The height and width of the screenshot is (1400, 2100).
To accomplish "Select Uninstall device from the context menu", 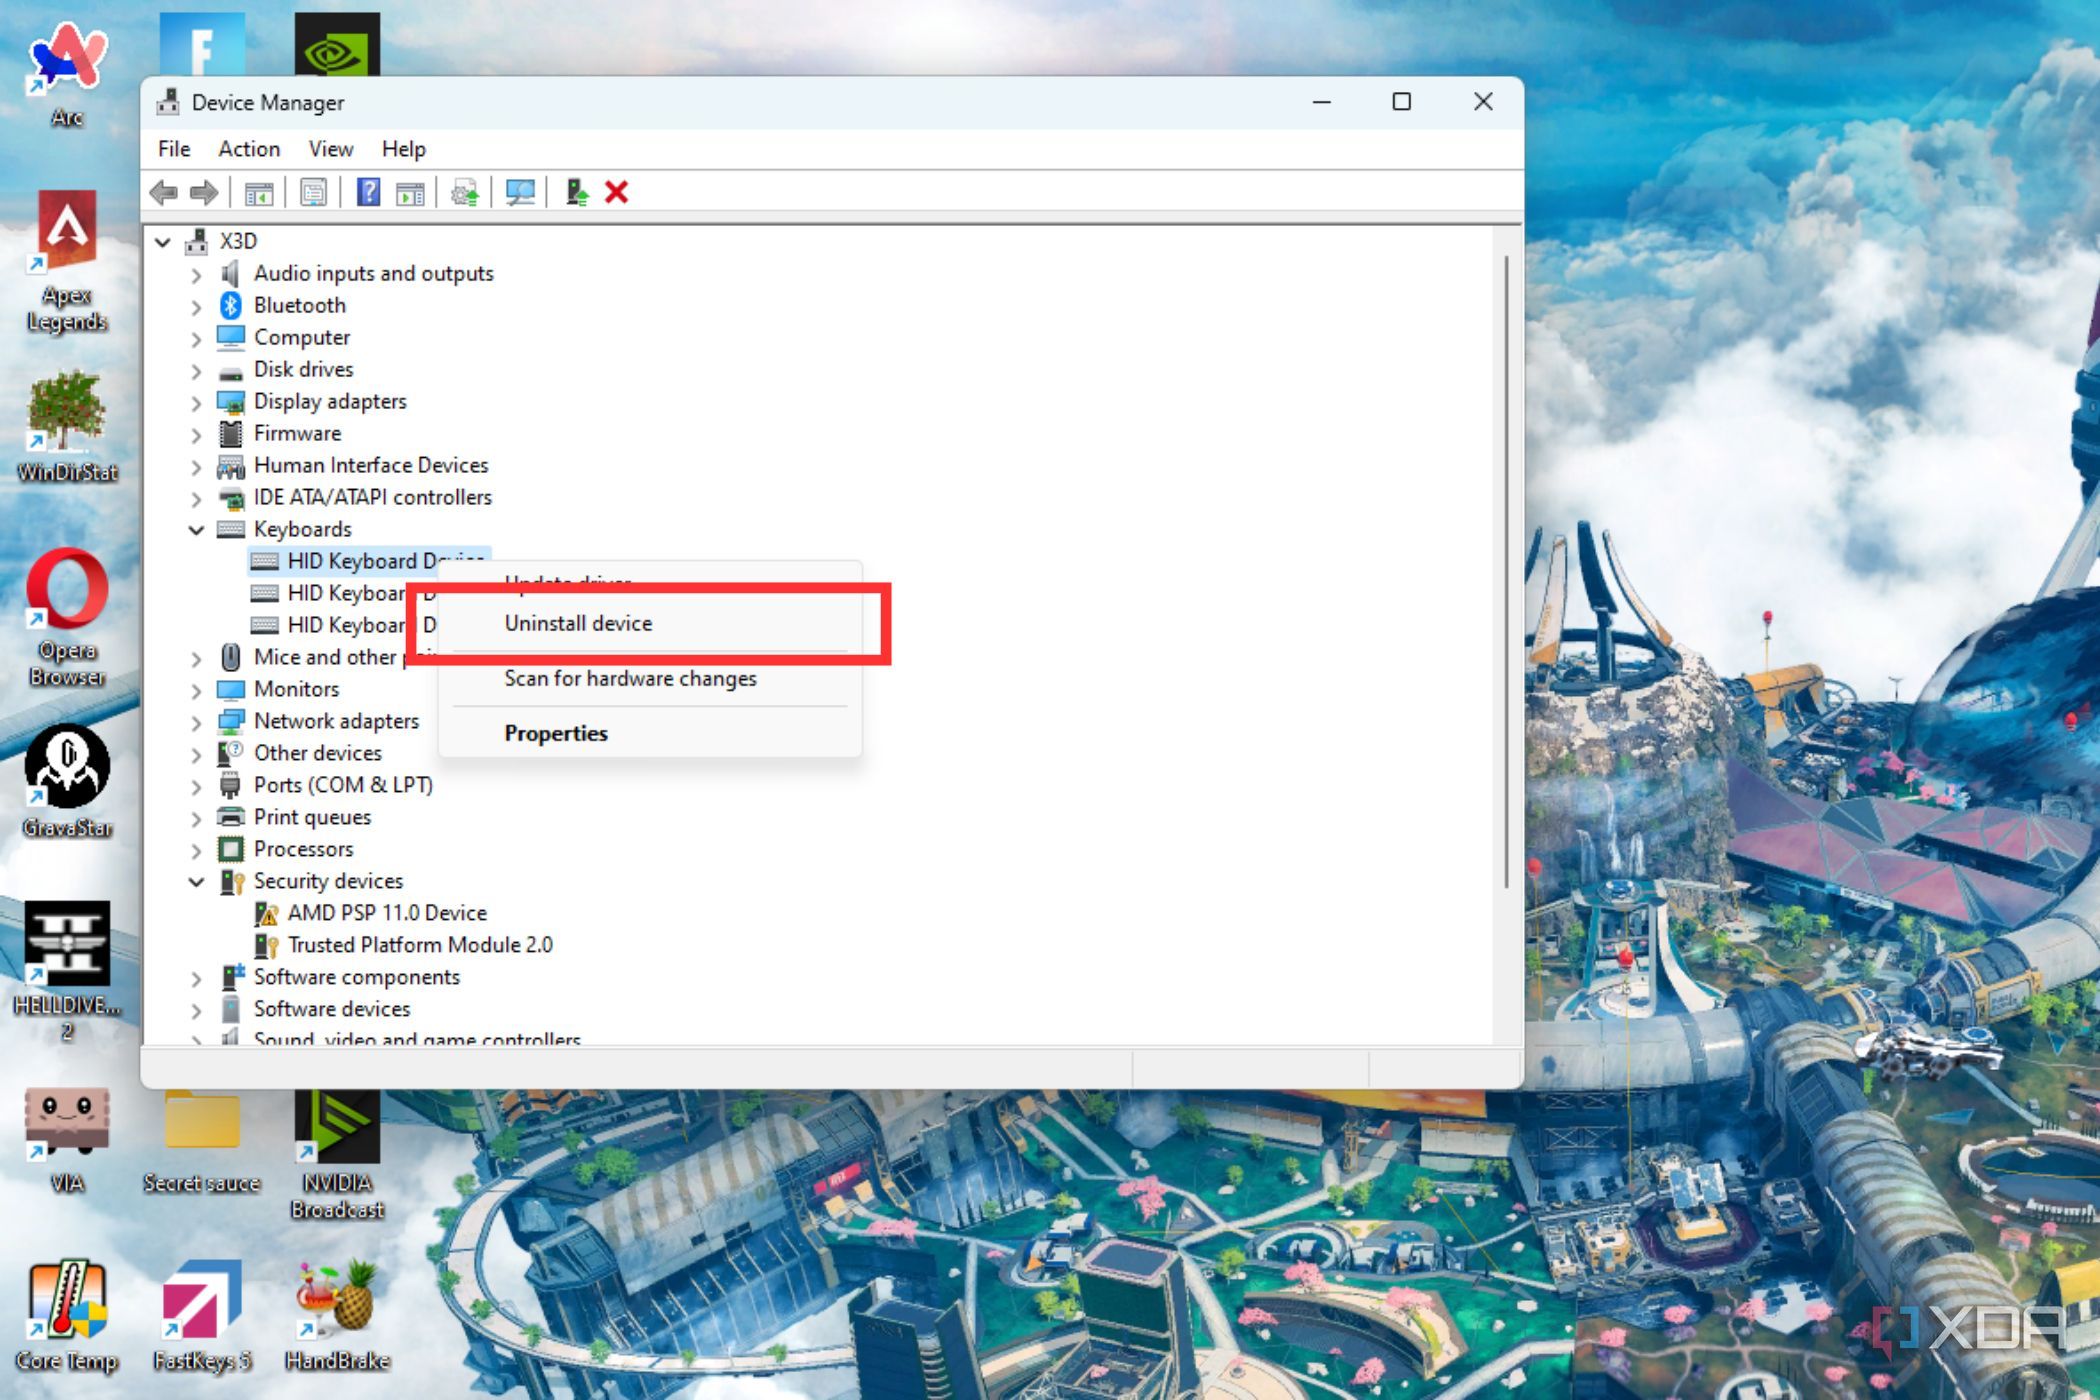I will 578,622.
